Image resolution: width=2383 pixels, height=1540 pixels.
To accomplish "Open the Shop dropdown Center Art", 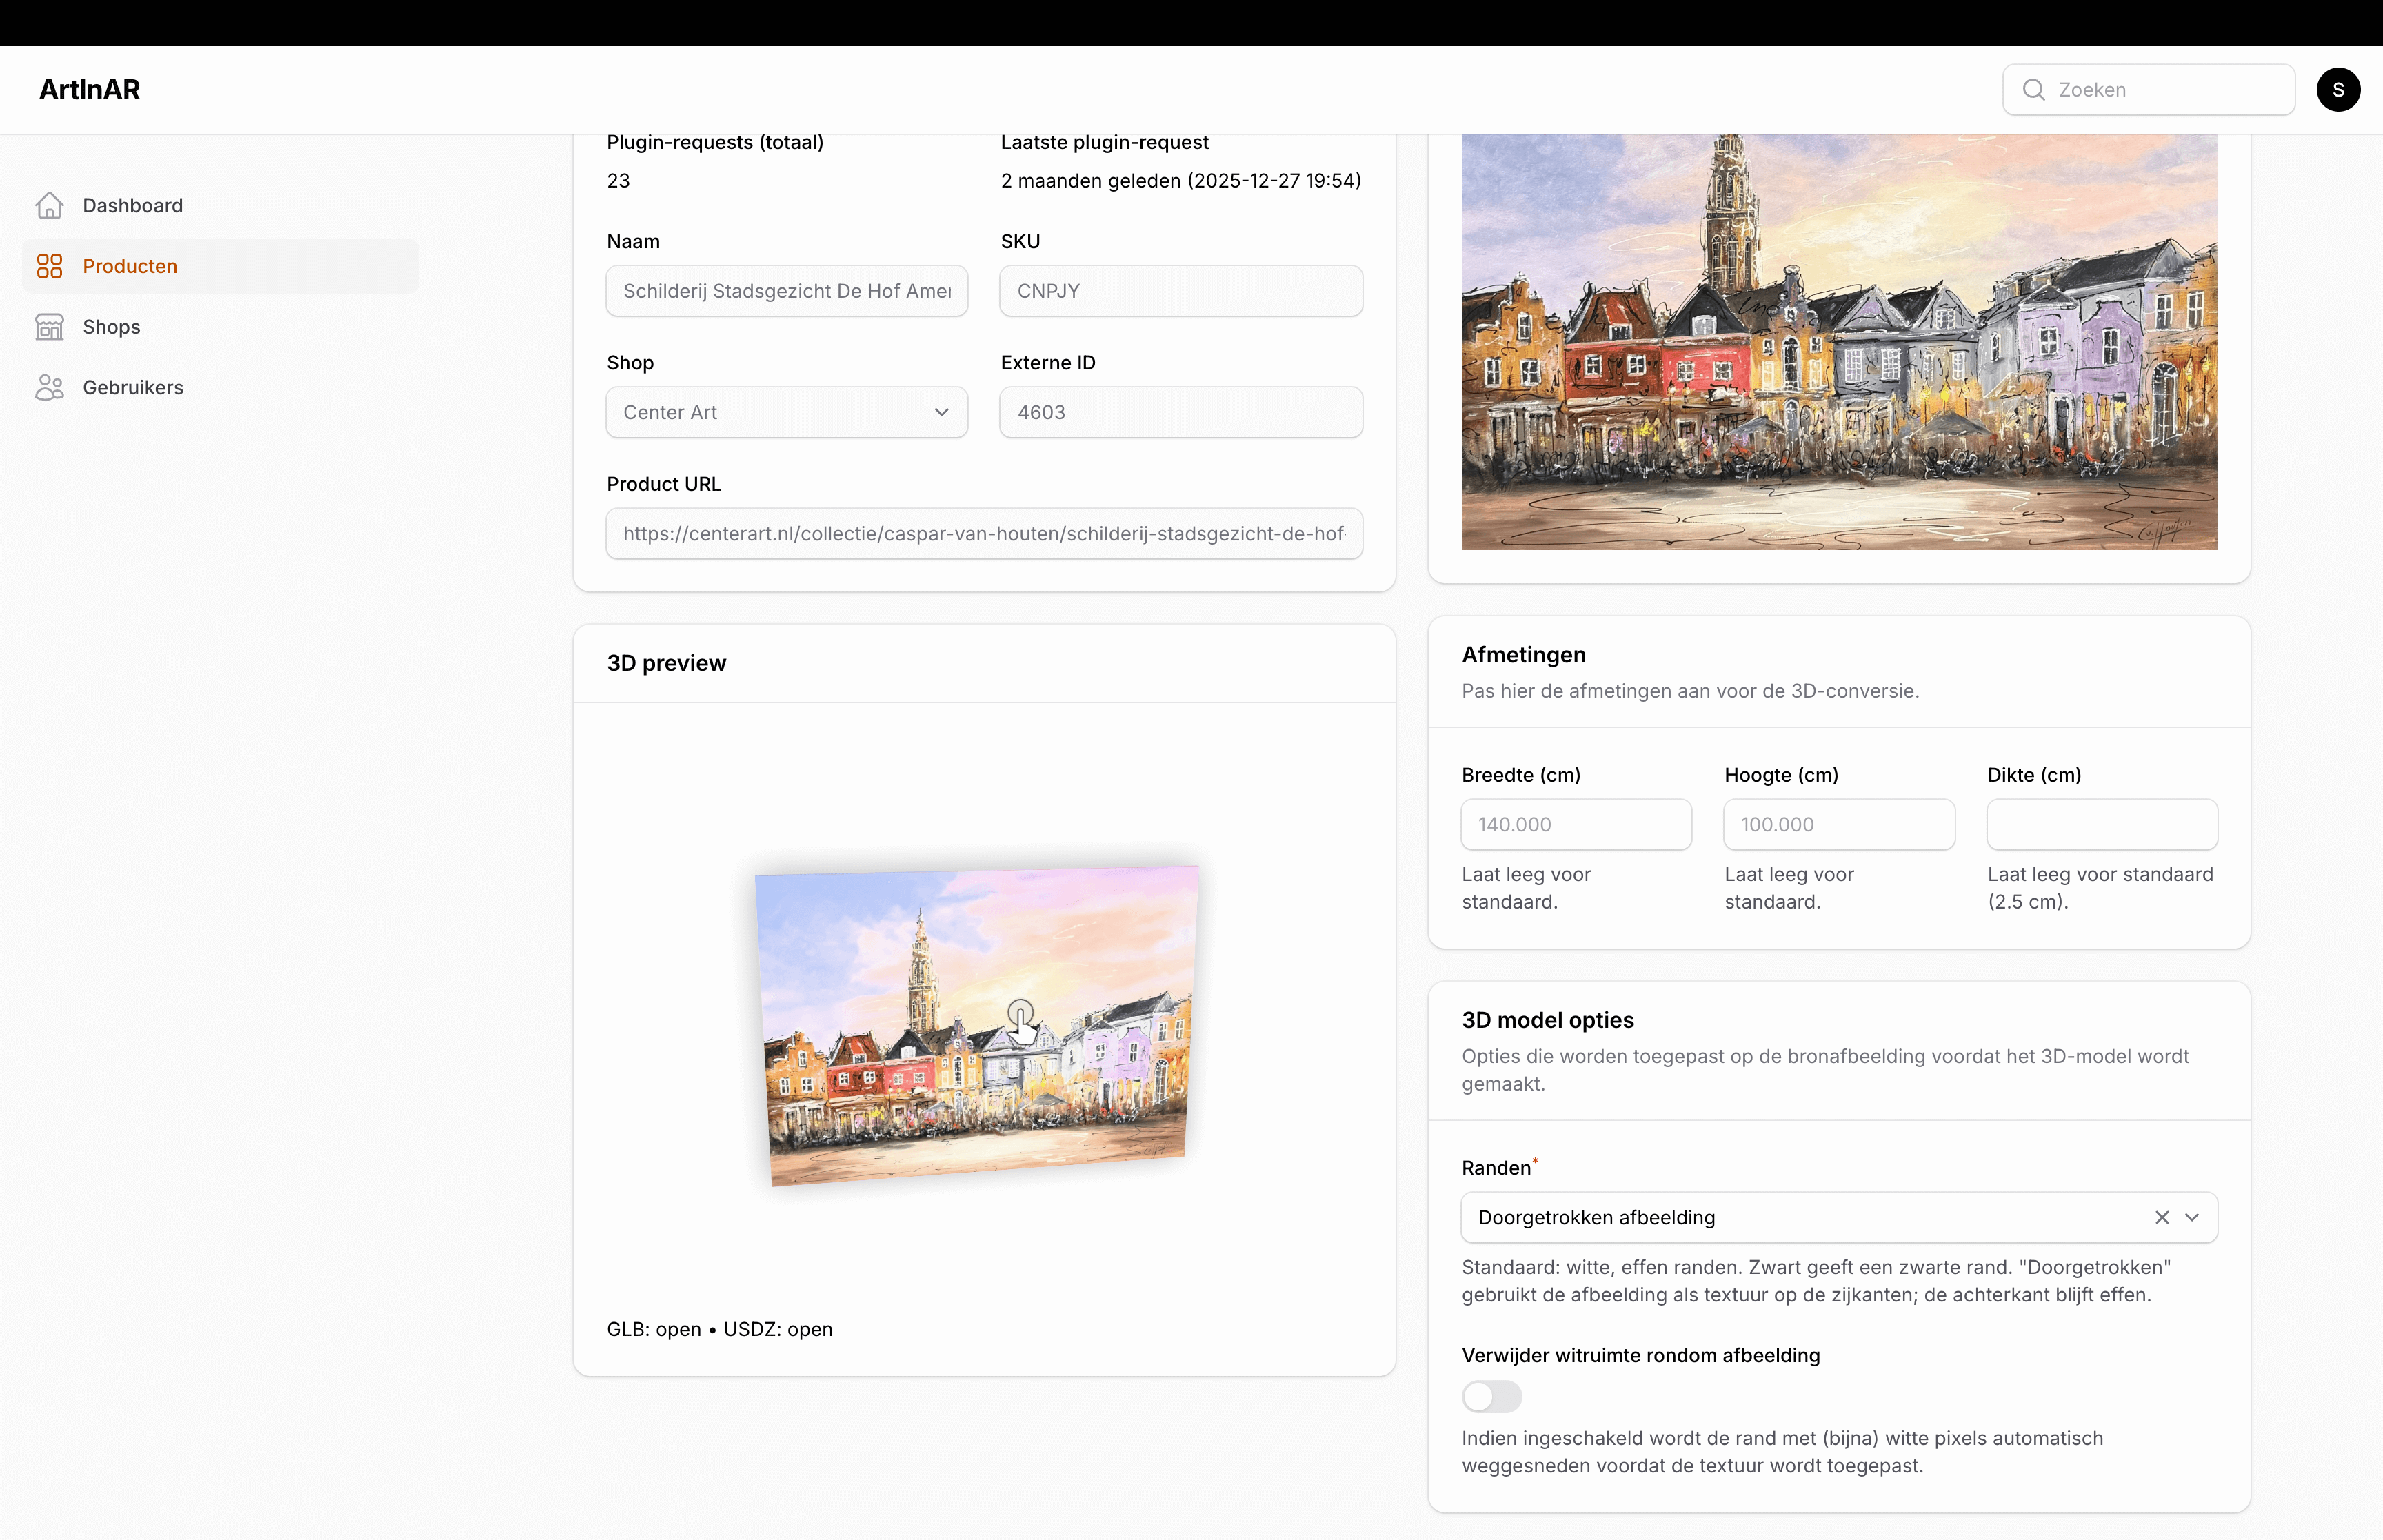I will click(x=786, y=412).
